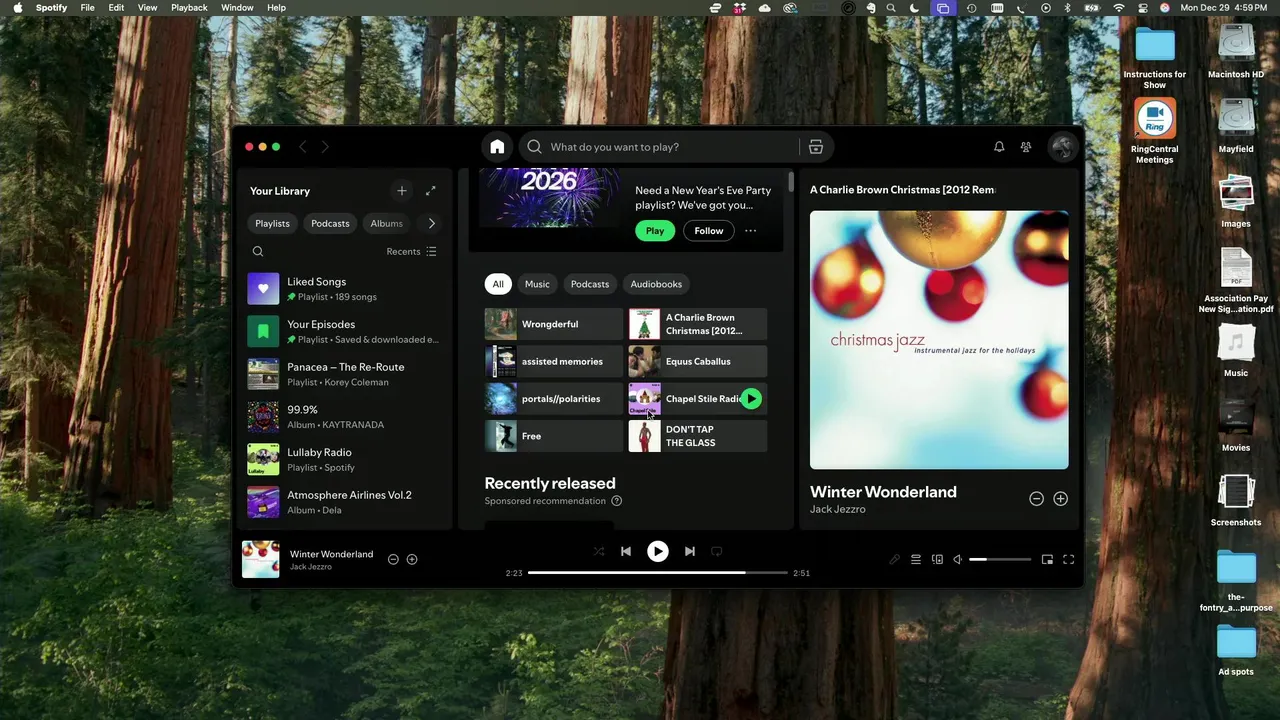Open Screenshots folder on the desktop
1280x720 pixels.
pyautogui.click(x=1236, y=500)
